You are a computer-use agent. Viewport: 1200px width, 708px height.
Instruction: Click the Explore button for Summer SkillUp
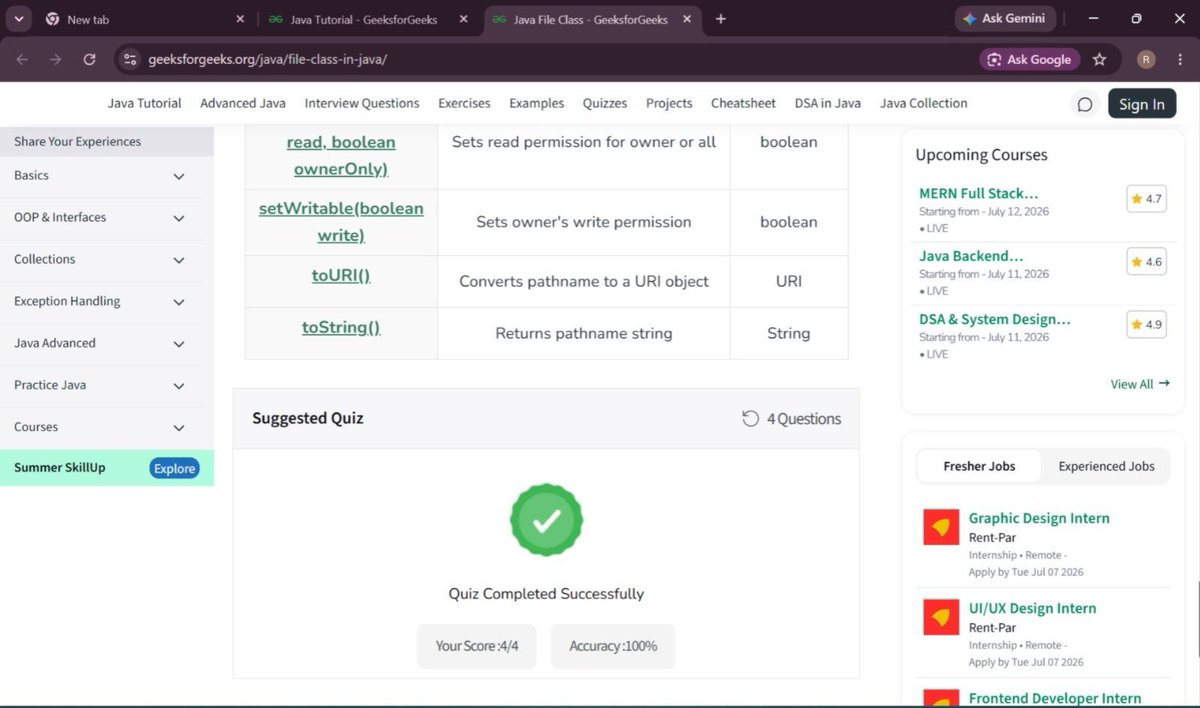click(174, 468)
